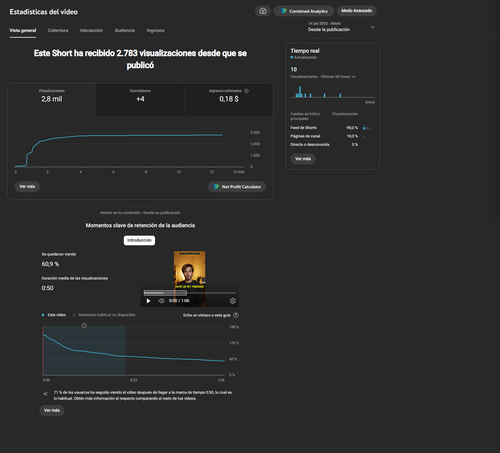Click Ver más in Tiempo real card

pyautogui.click(x=303, y=159)
